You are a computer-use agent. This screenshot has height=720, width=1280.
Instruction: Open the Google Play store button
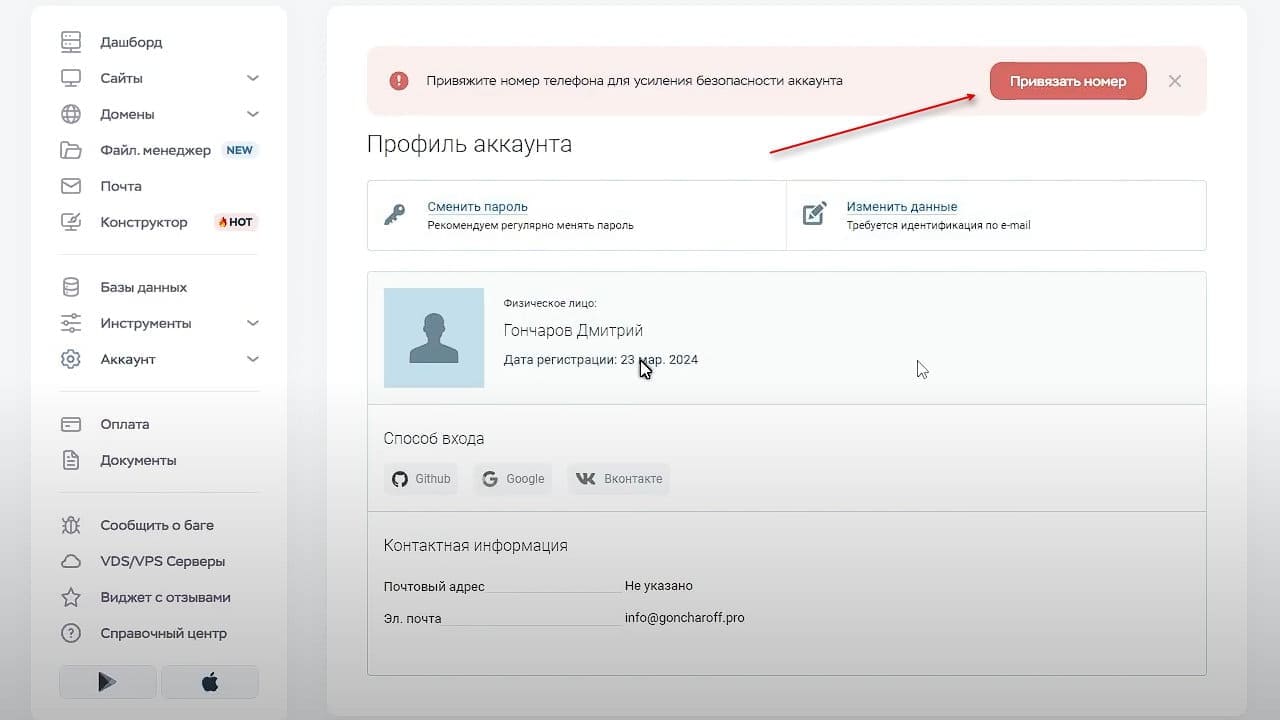pos(108,682)
